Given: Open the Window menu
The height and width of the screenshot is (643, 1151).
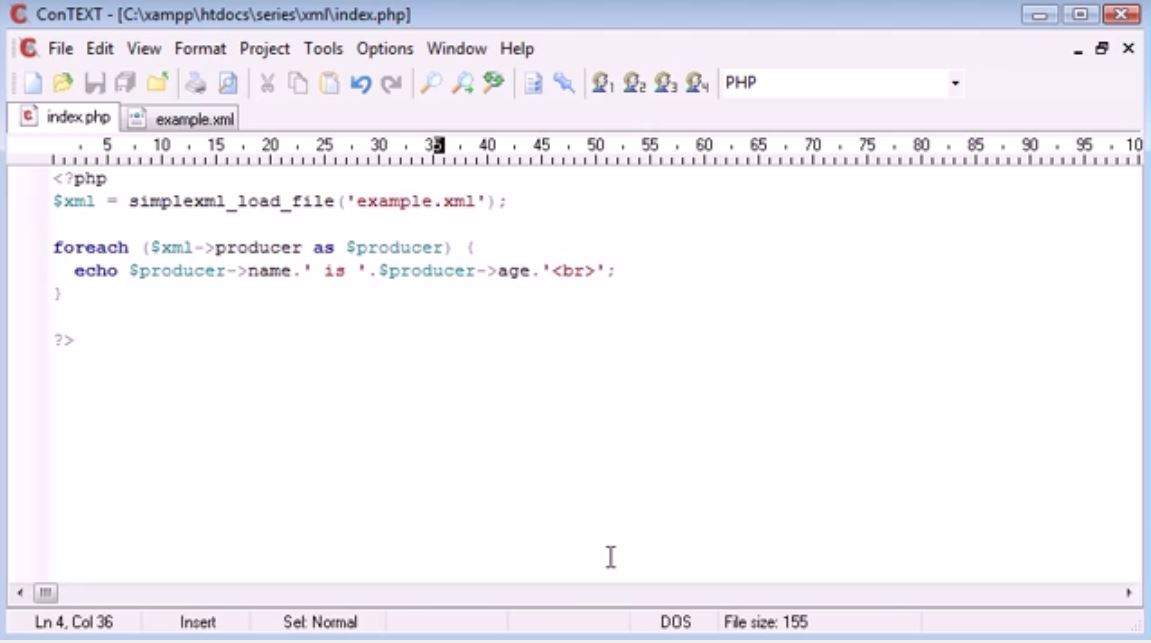Looking at the screenshot, I should coord(457,48).
